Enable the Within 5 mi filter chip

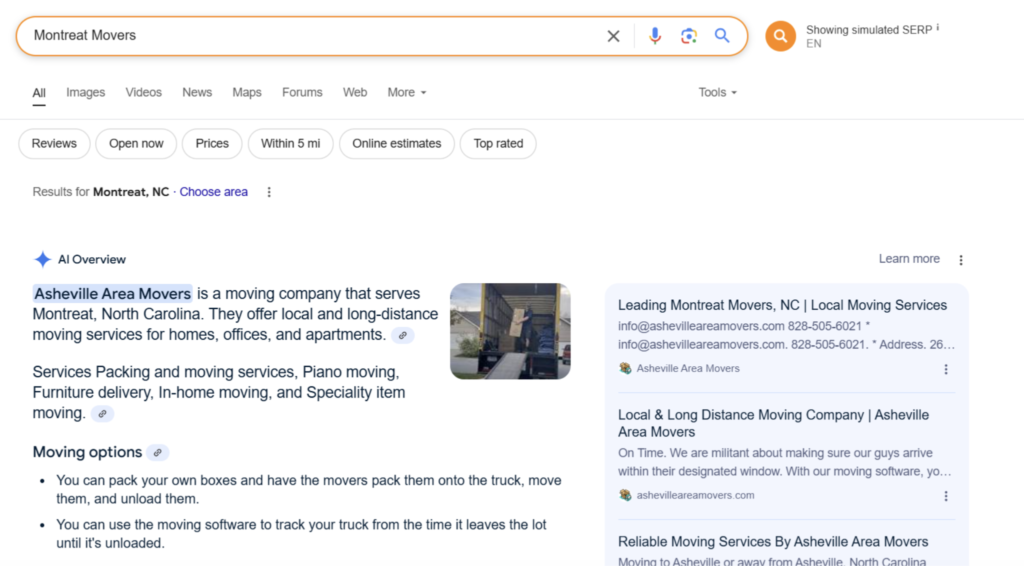290,144
